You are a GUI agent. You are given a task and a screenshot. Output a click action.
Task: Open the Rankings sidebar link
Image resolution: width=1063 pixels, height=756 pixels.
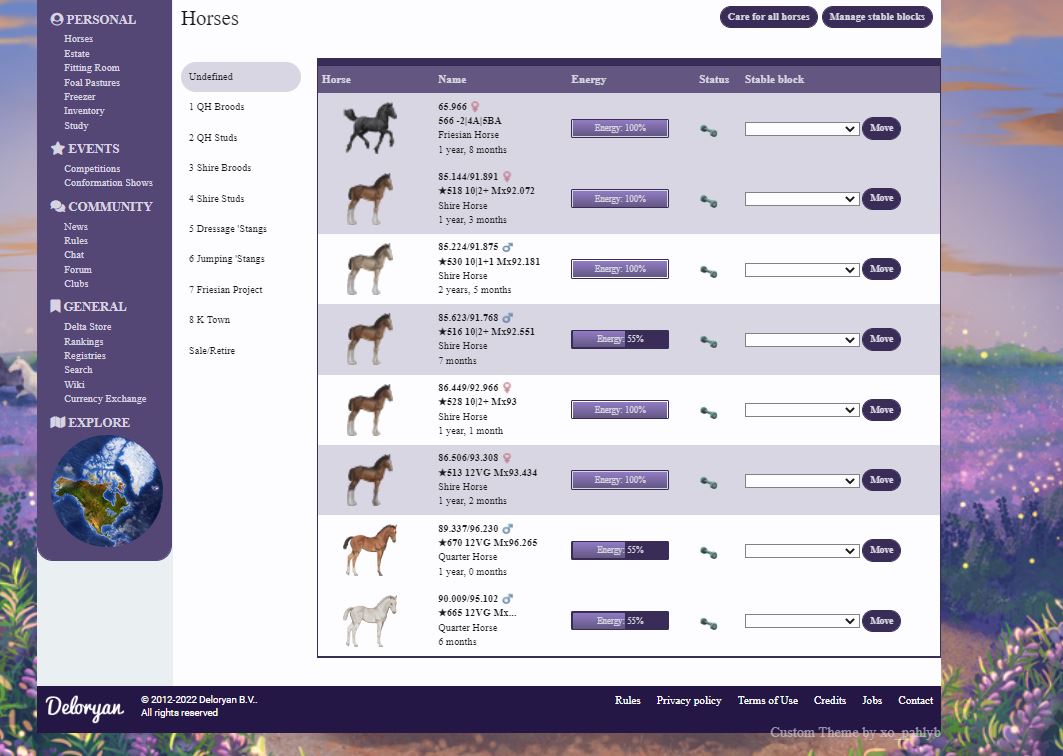pyautogui.click(x=83, y=342)
